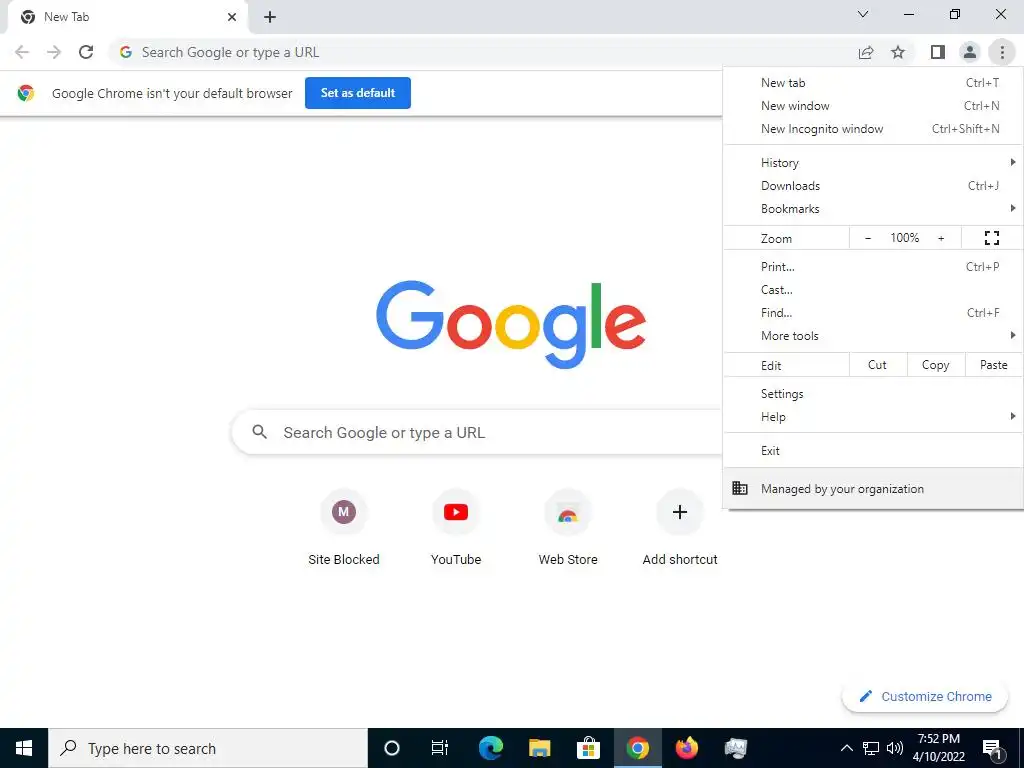
Task: Reload the page with refresh icon
Action: tap(86, 52)
